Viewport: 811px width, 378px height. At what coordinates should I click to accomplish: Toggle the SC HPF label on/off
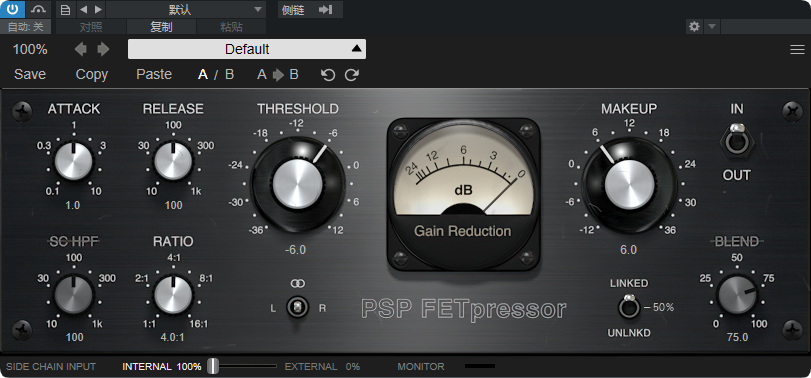point(74,241)
